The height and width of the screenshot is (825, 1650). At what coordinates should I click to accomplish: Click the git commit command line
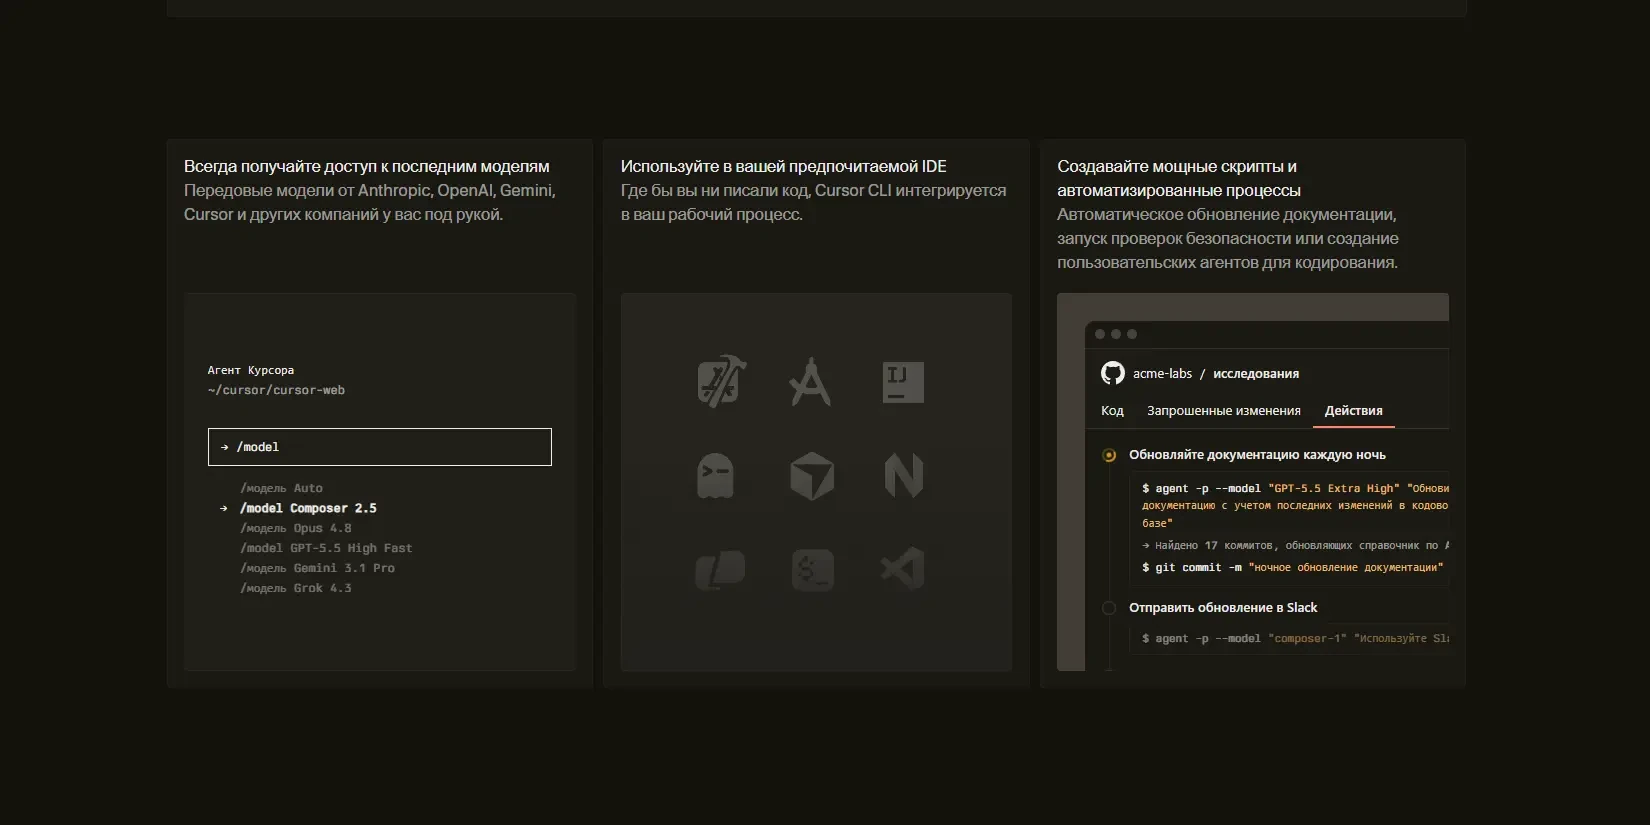[1293, 567]
